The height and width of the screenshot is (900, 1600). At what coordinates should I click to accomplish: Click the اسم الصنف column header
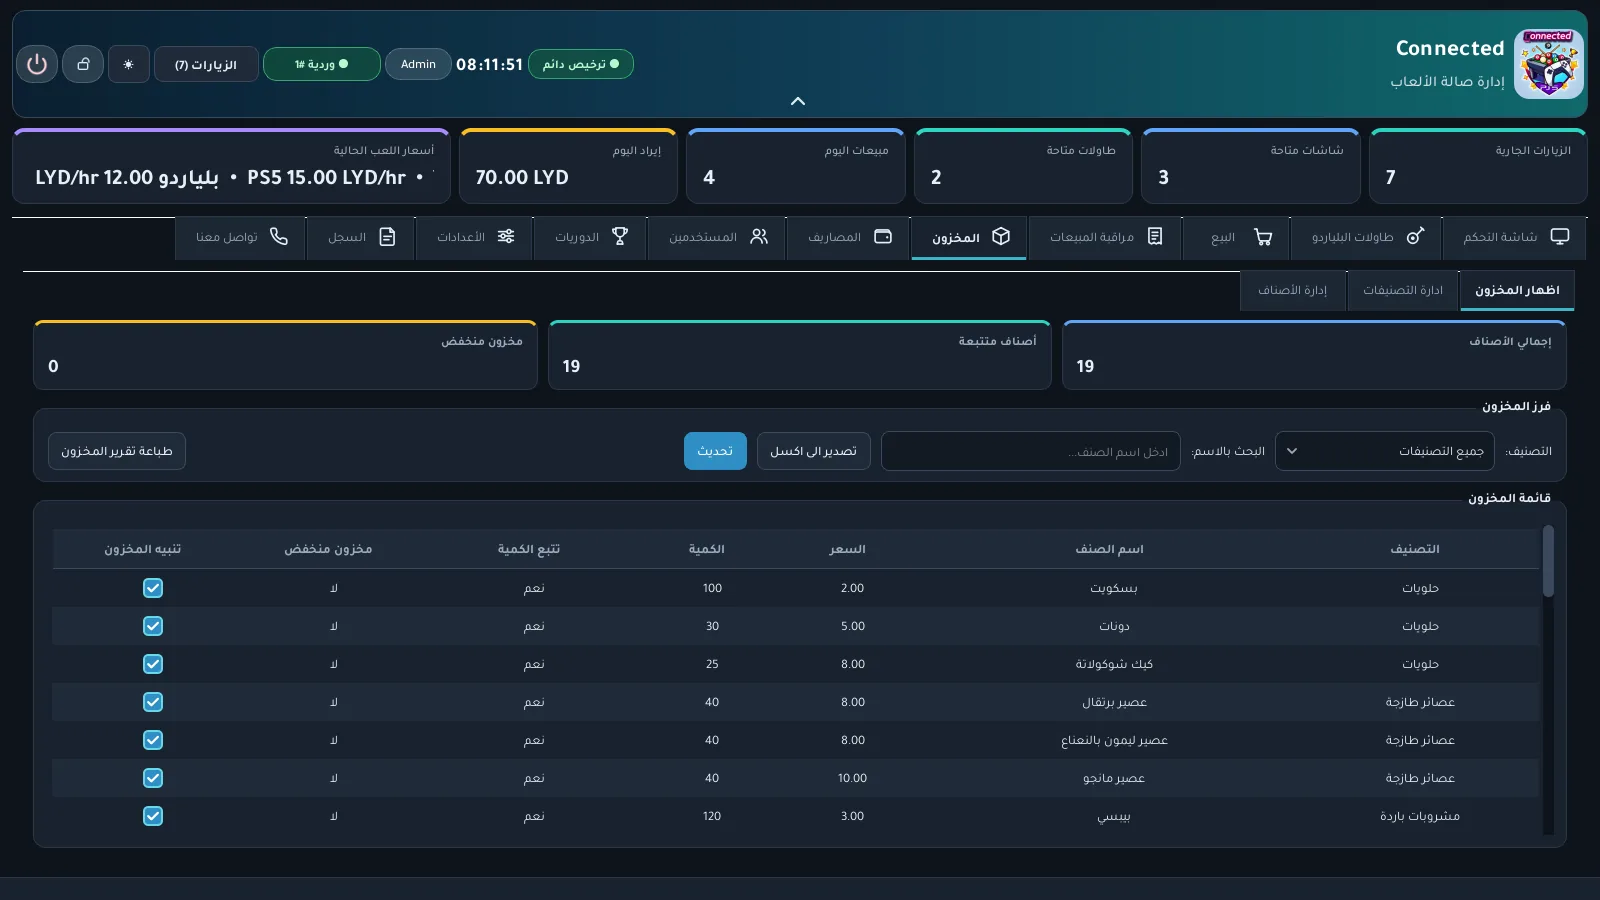pyautogui.click(x=1109, y=549)
